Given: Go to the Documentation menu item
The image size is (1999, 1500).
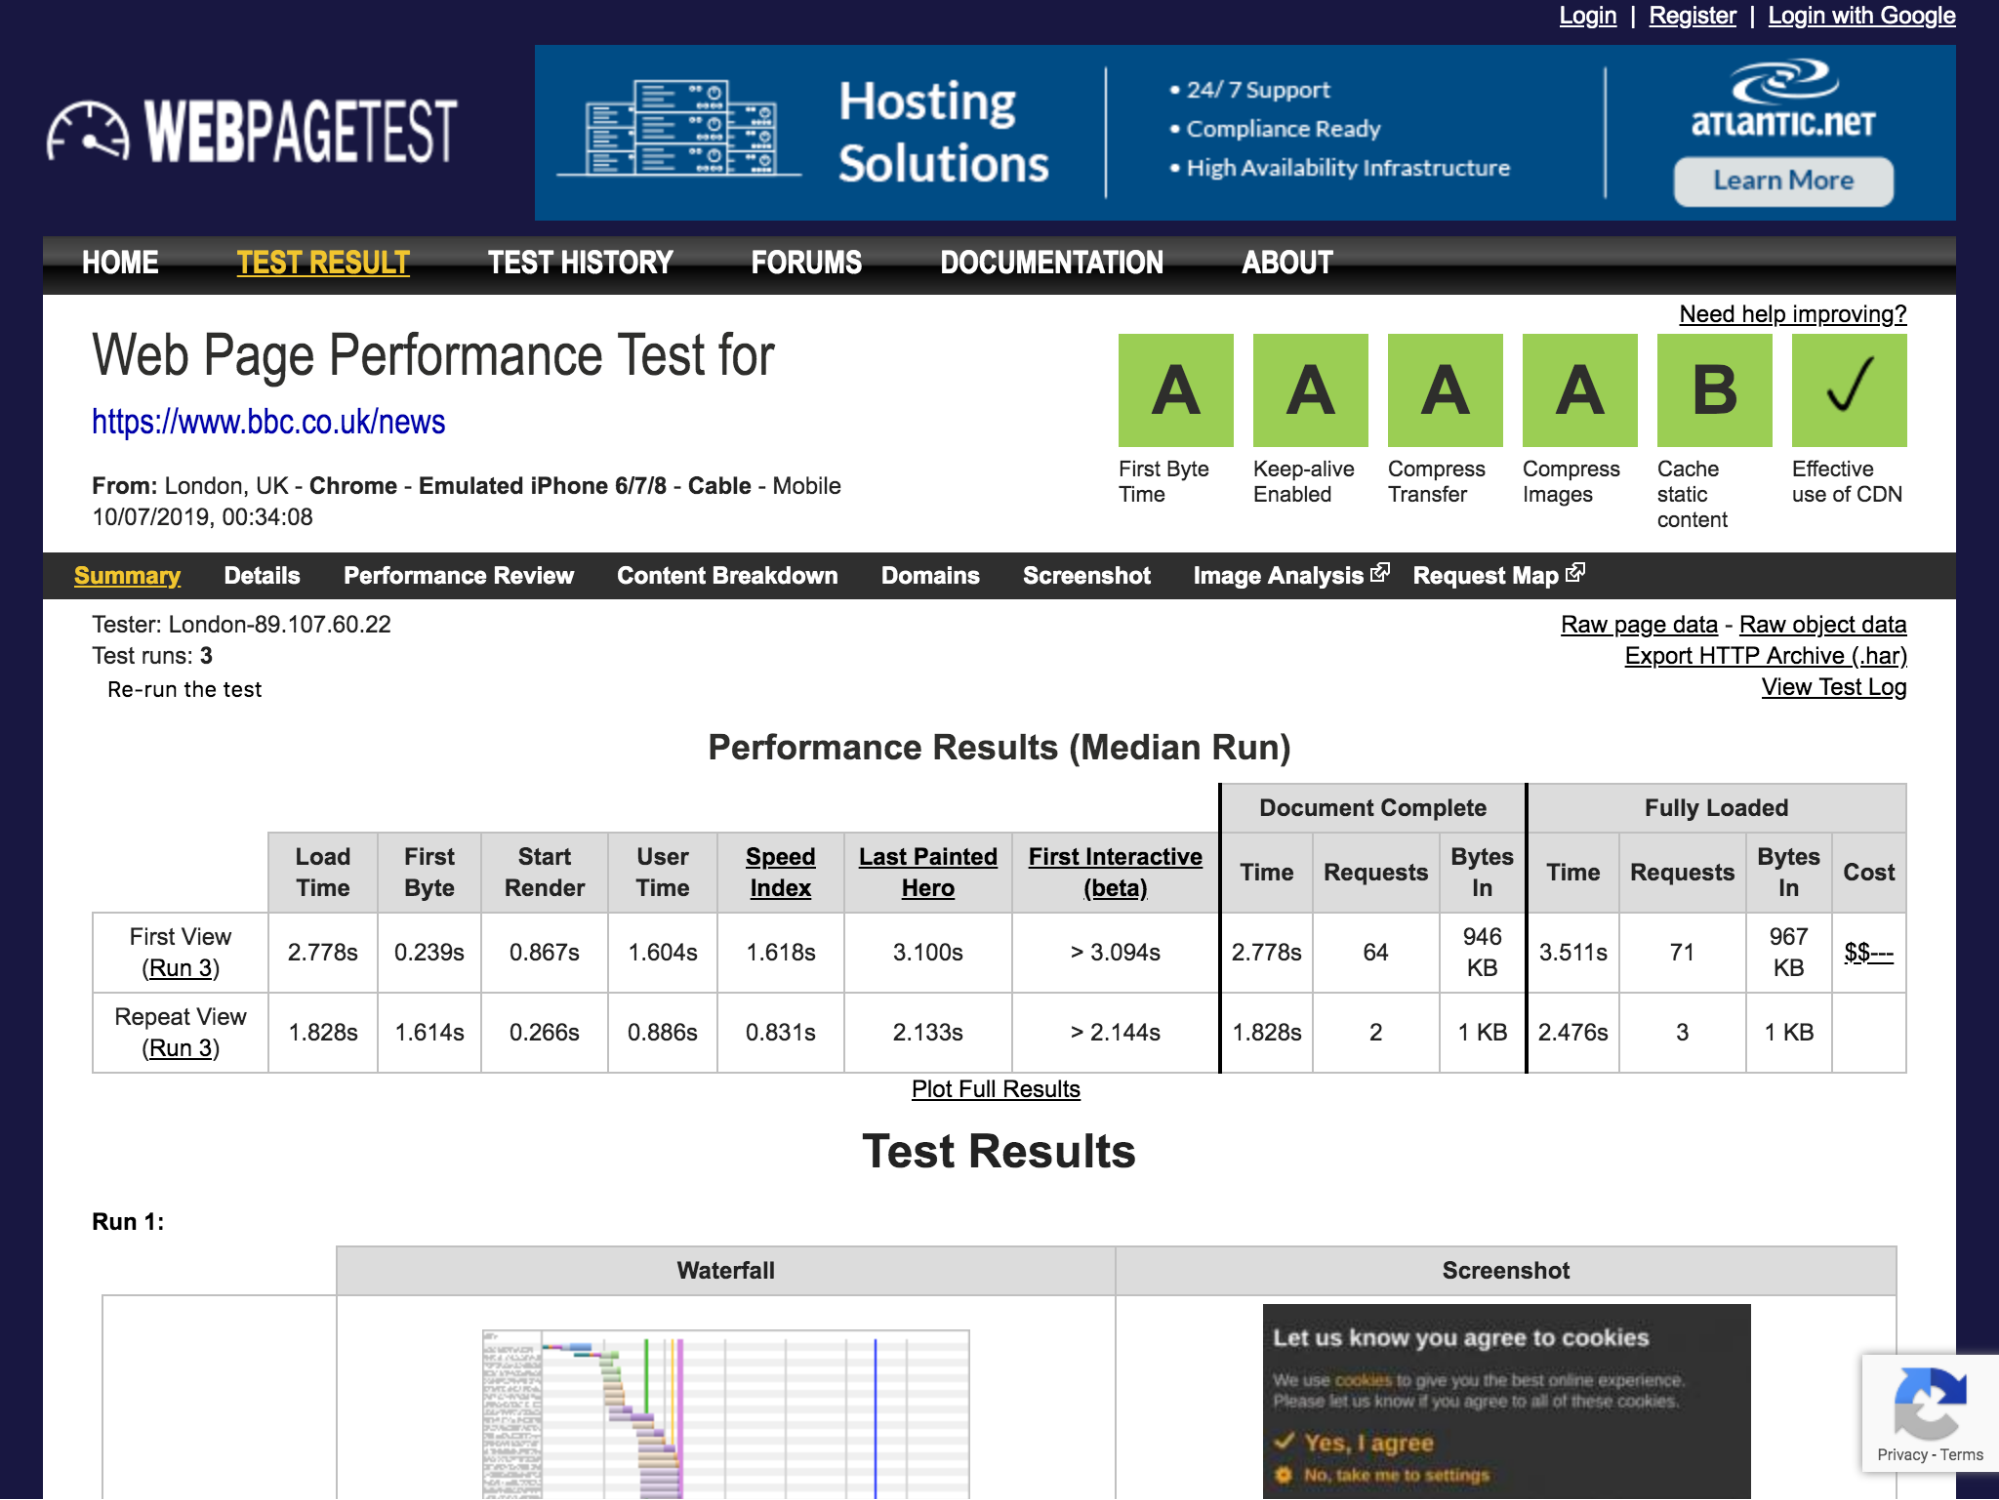Looking at the screenshot, I should 1051,263.
